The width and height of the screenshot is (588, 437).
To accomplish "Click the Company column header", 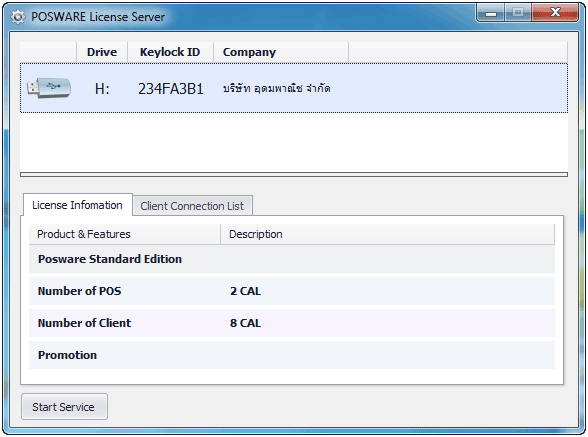I will click(x=280, y=52).
